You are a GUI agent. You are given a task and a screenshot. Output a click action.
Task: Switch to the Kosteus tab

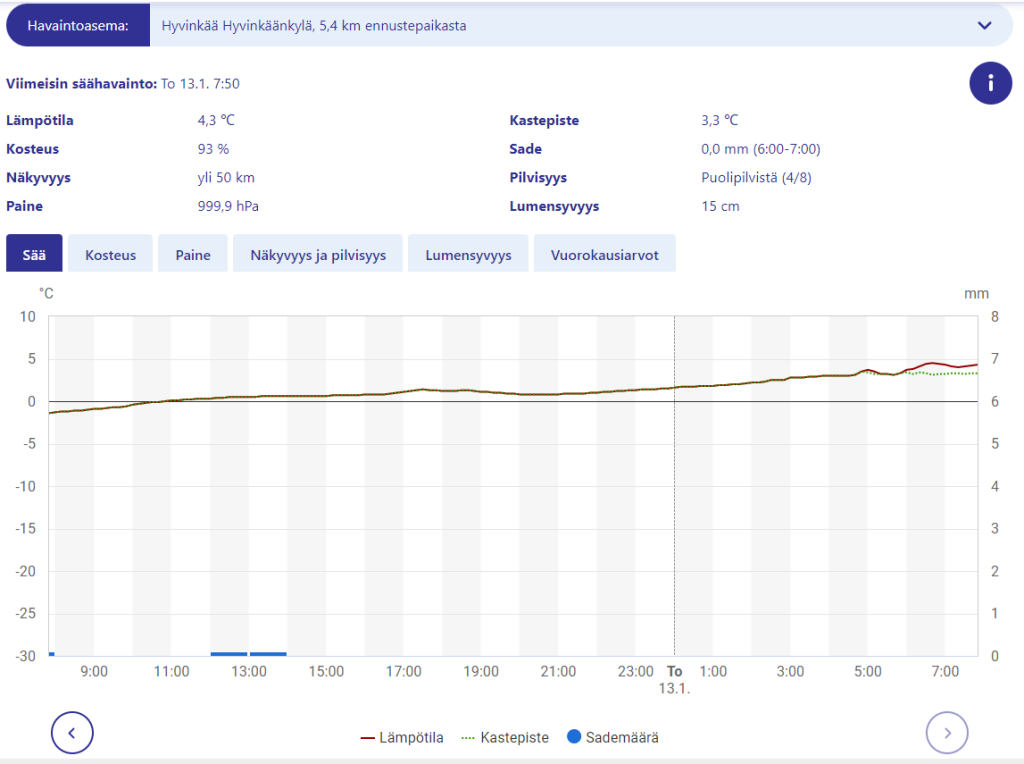tap(110, 254)
